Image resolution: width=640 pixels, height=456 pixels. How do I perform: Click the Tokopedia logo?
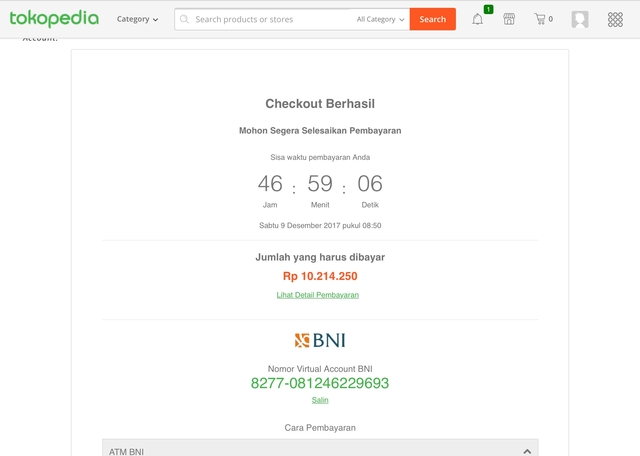[54, 19]
